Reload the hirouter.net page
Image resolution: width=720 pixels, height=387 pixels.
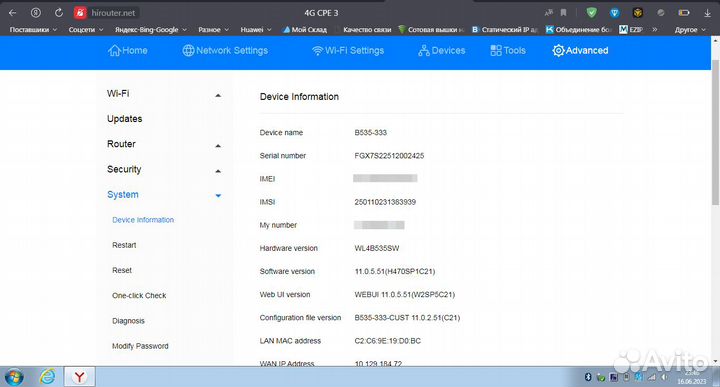(x=59, y=13)
